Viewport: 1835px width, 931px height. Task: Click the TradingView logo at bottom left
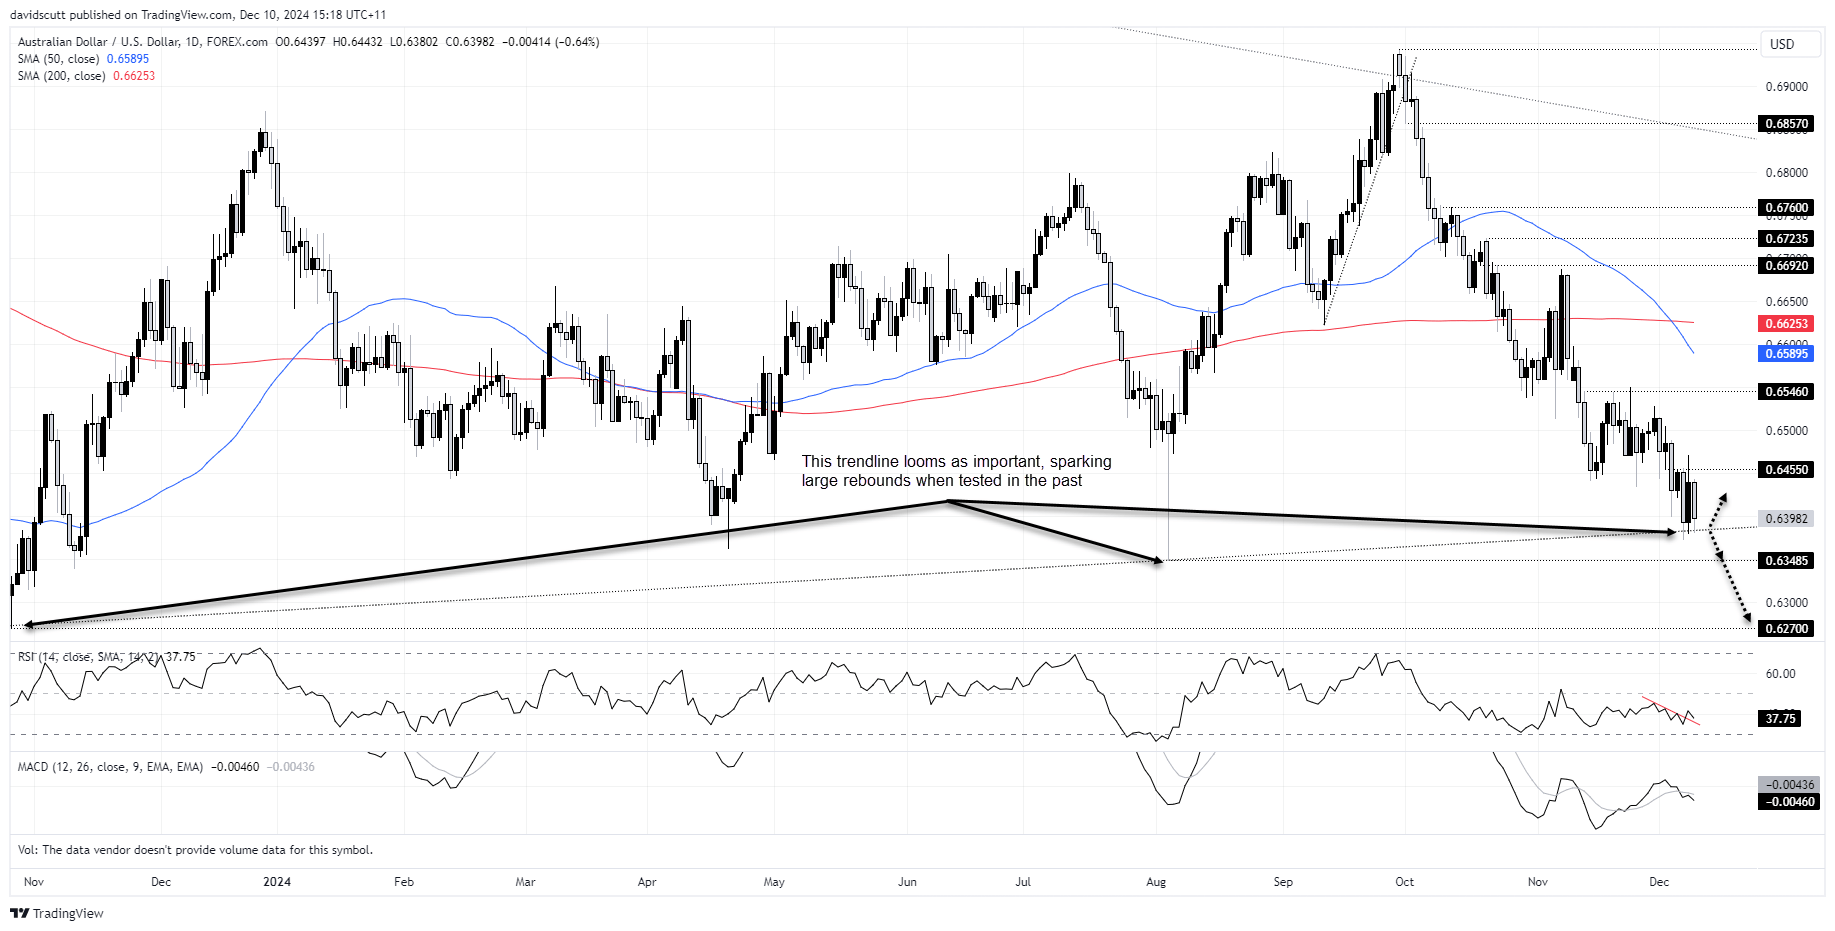coord(57,913)
